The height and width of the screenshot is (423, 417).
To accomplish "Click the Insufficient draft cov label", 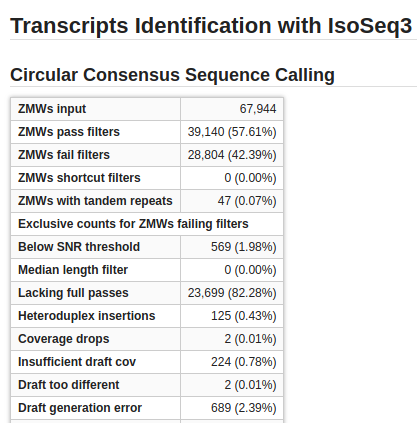I will (x=77, y=362).
